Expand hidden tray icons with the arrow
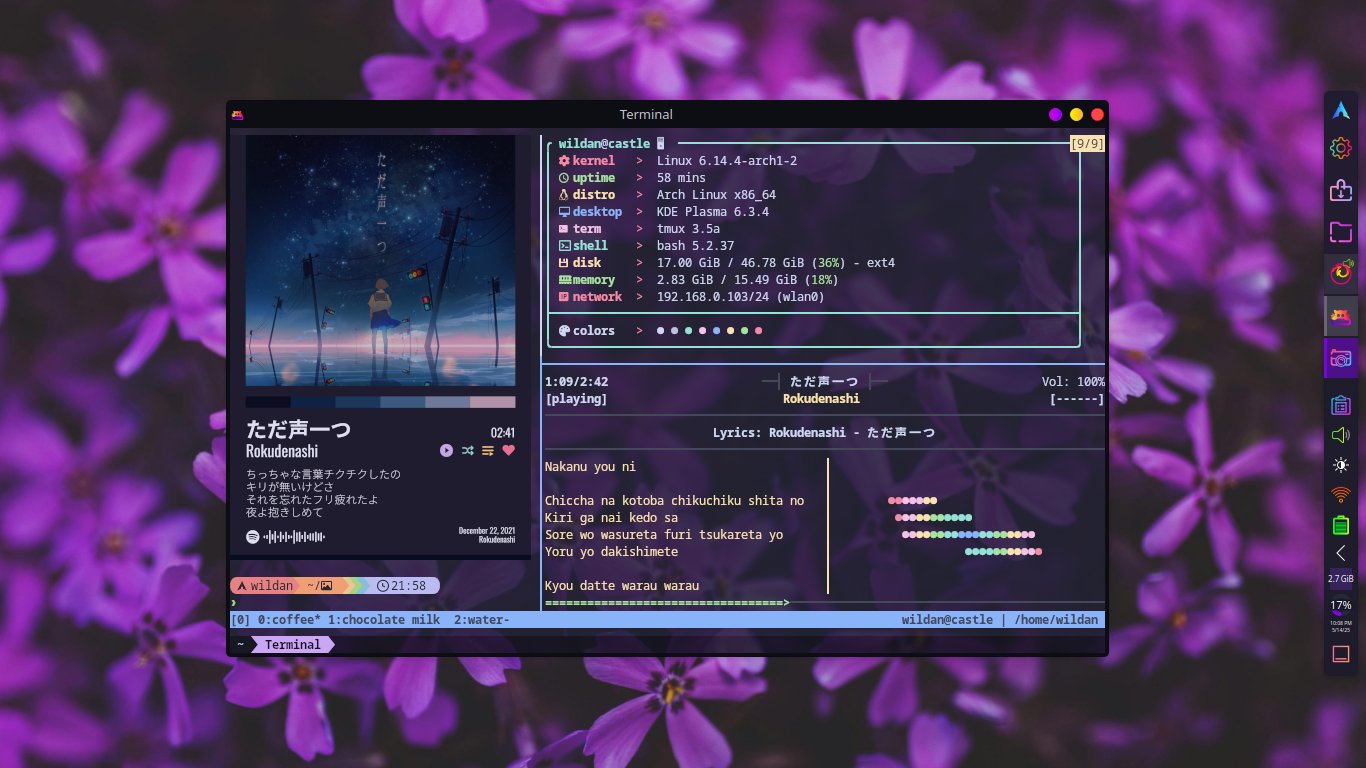1366x768 pixels. point(1340,553)
